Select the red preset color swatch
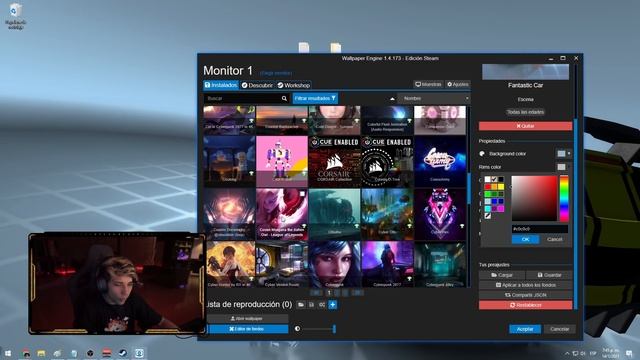This screenshot has width=640, height=360. [488, 187]
